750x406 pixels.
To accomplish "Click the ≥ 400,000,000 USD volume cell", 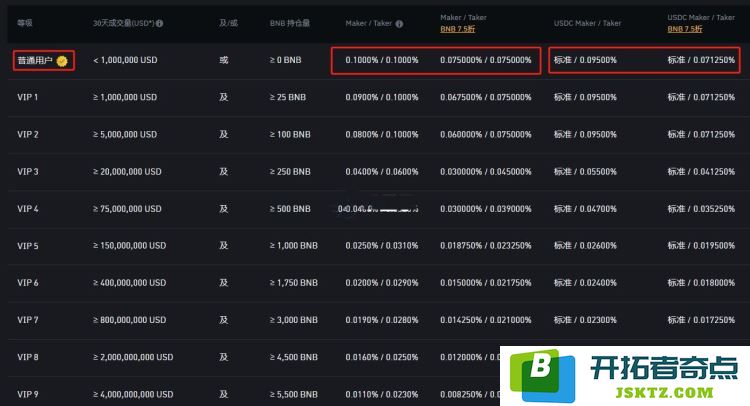I will [130, 283].
